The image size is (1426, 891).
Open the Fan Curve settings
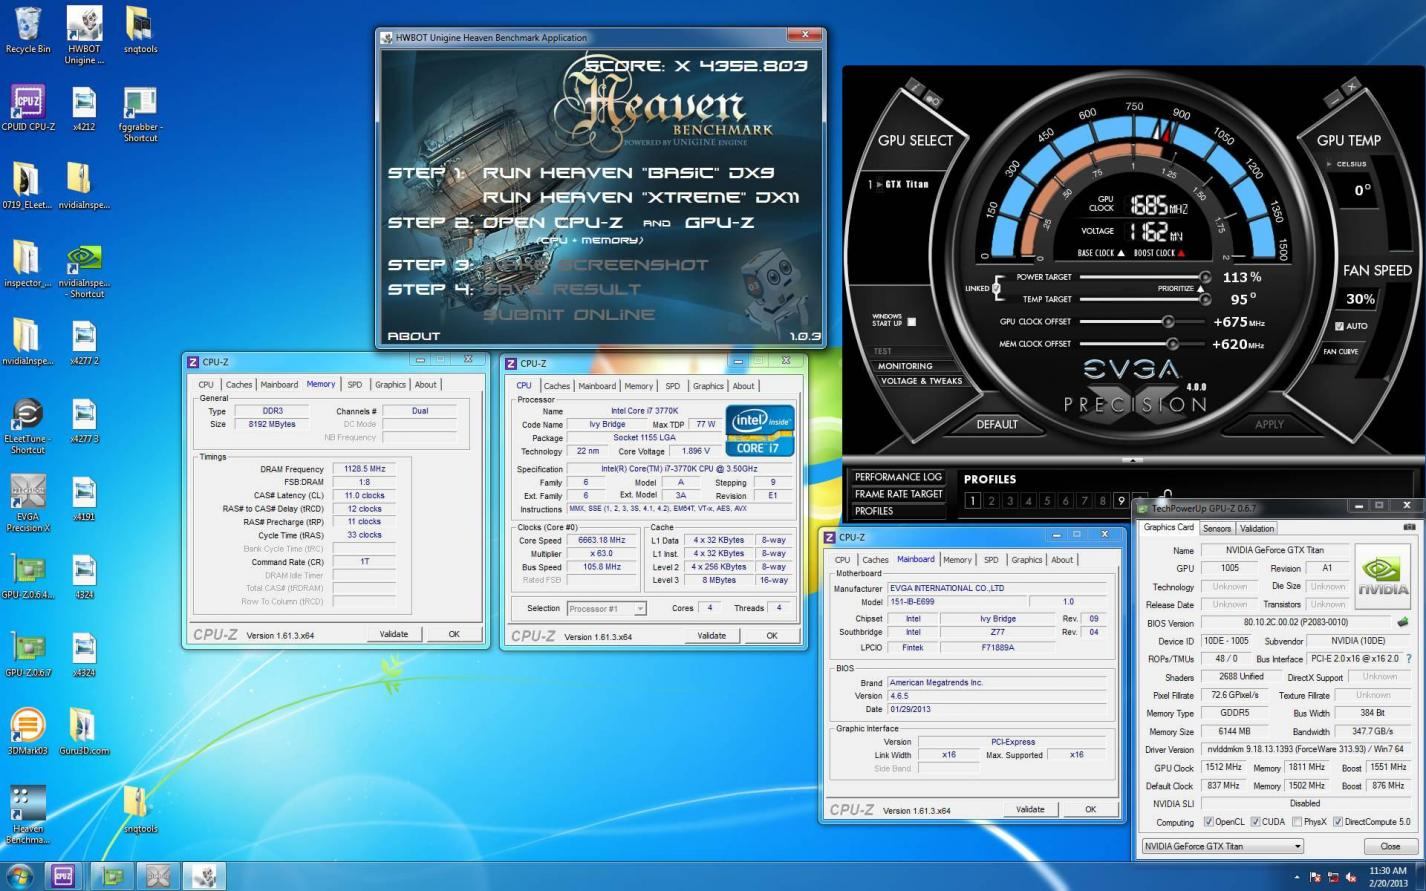[1341, 351]
